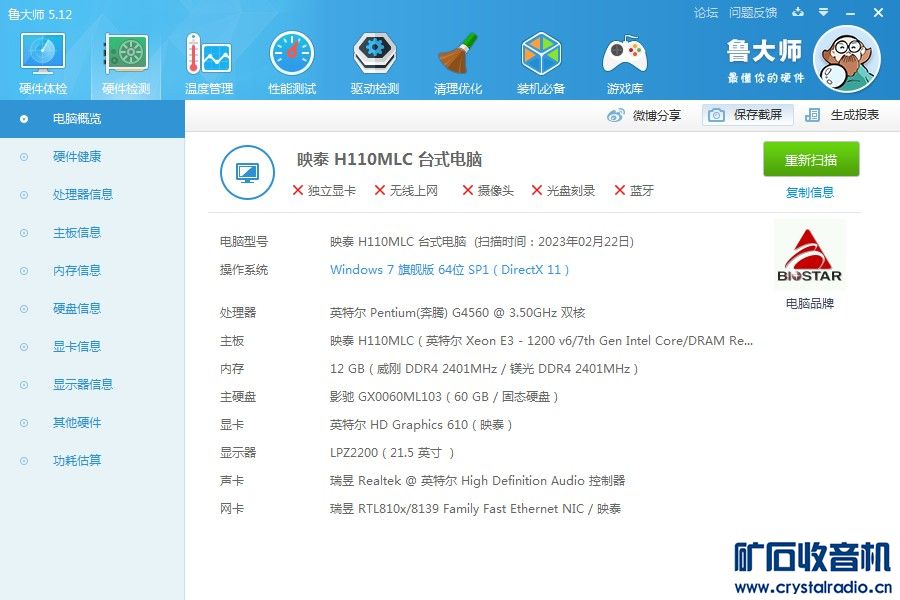Open 温度管理 temperature management

209,63
